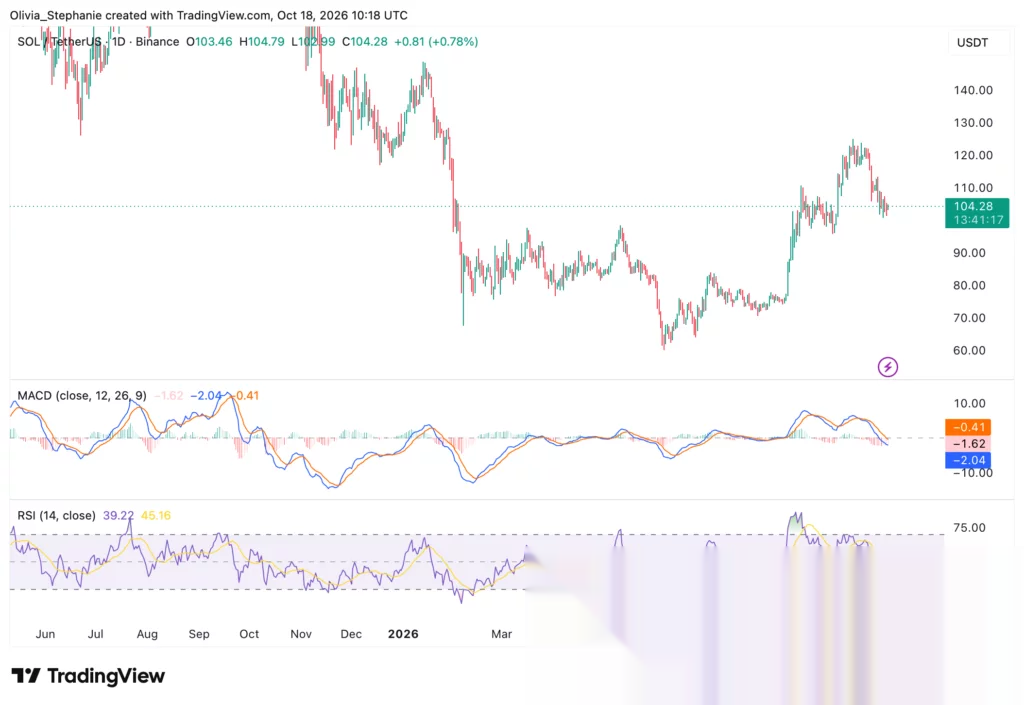1024x705 pixels.
Task: Click the close value C104.28
Action: click(x=364, y=42)
